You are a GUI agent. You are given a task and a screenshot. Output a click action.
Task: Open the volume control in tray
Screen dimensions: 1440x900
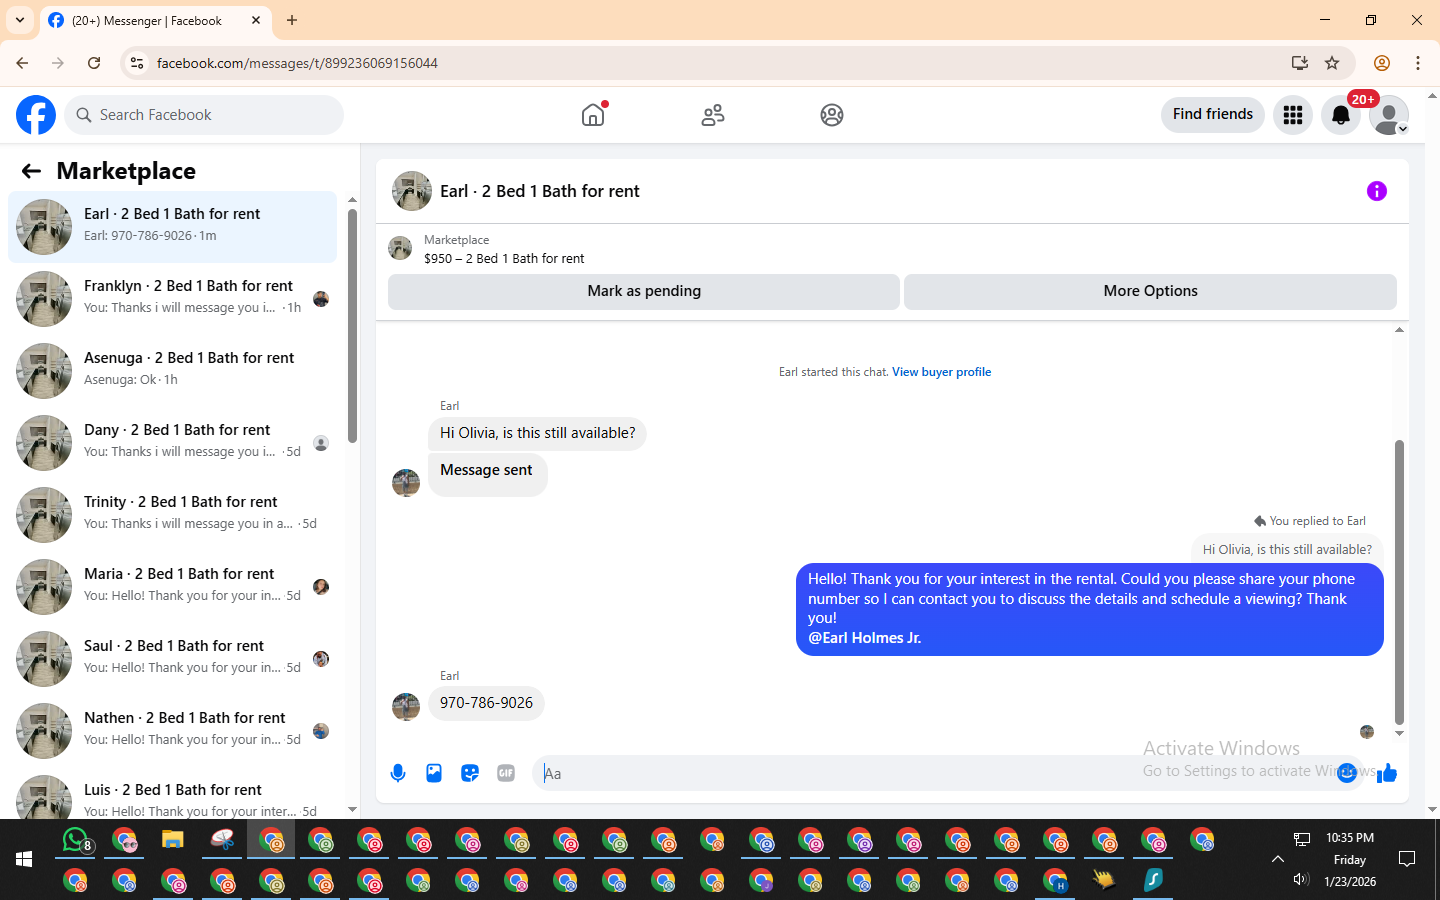pos(1301,880)
